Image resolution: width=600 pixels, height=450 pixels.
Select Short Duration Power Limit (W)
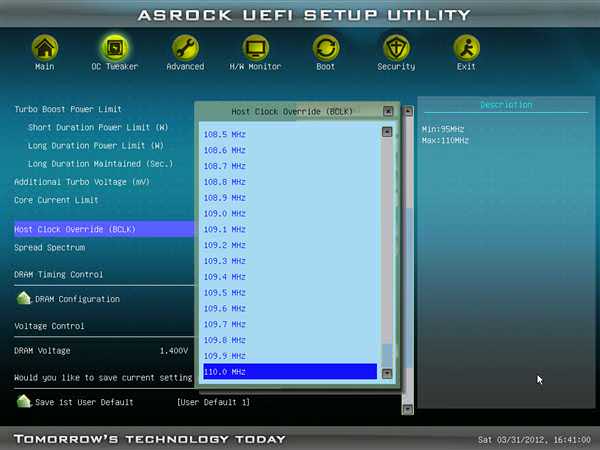pyautogui.click(x=98, y=127)
